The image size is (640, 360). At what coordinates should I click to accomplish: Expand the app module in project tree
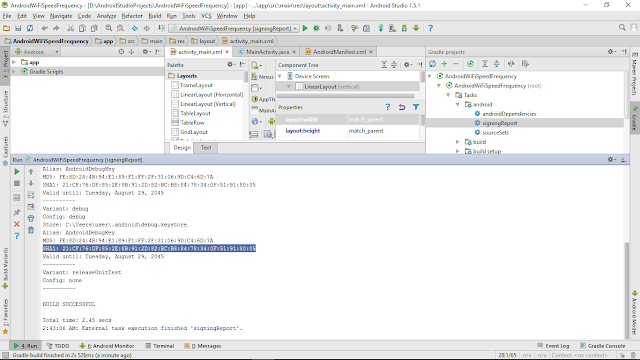coord(14,62)
